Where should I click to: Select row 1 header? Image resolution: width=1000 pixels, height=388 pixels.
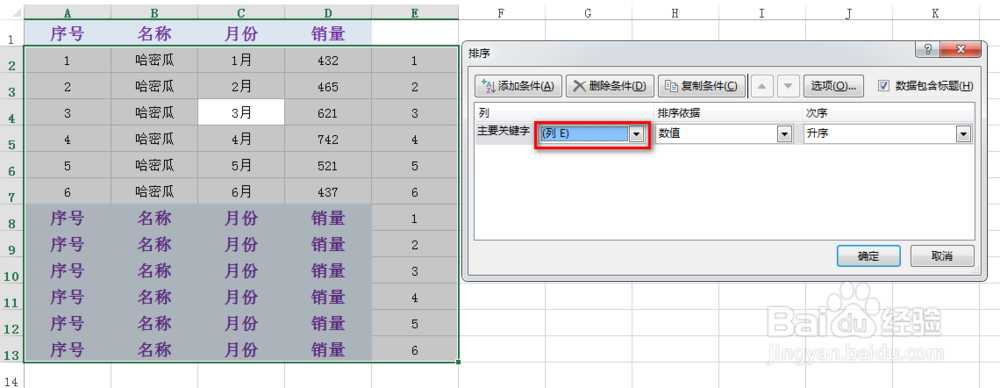click(11, 33)
